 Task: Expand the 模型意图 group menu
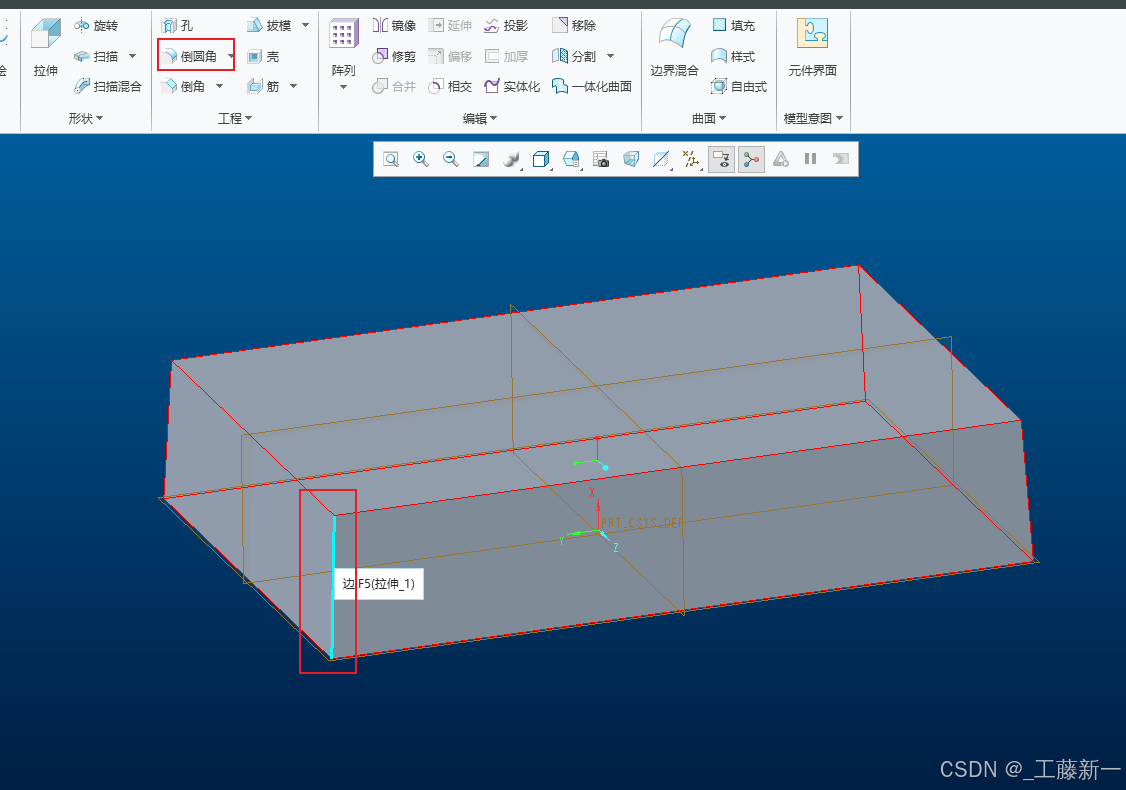pos(813,118)
